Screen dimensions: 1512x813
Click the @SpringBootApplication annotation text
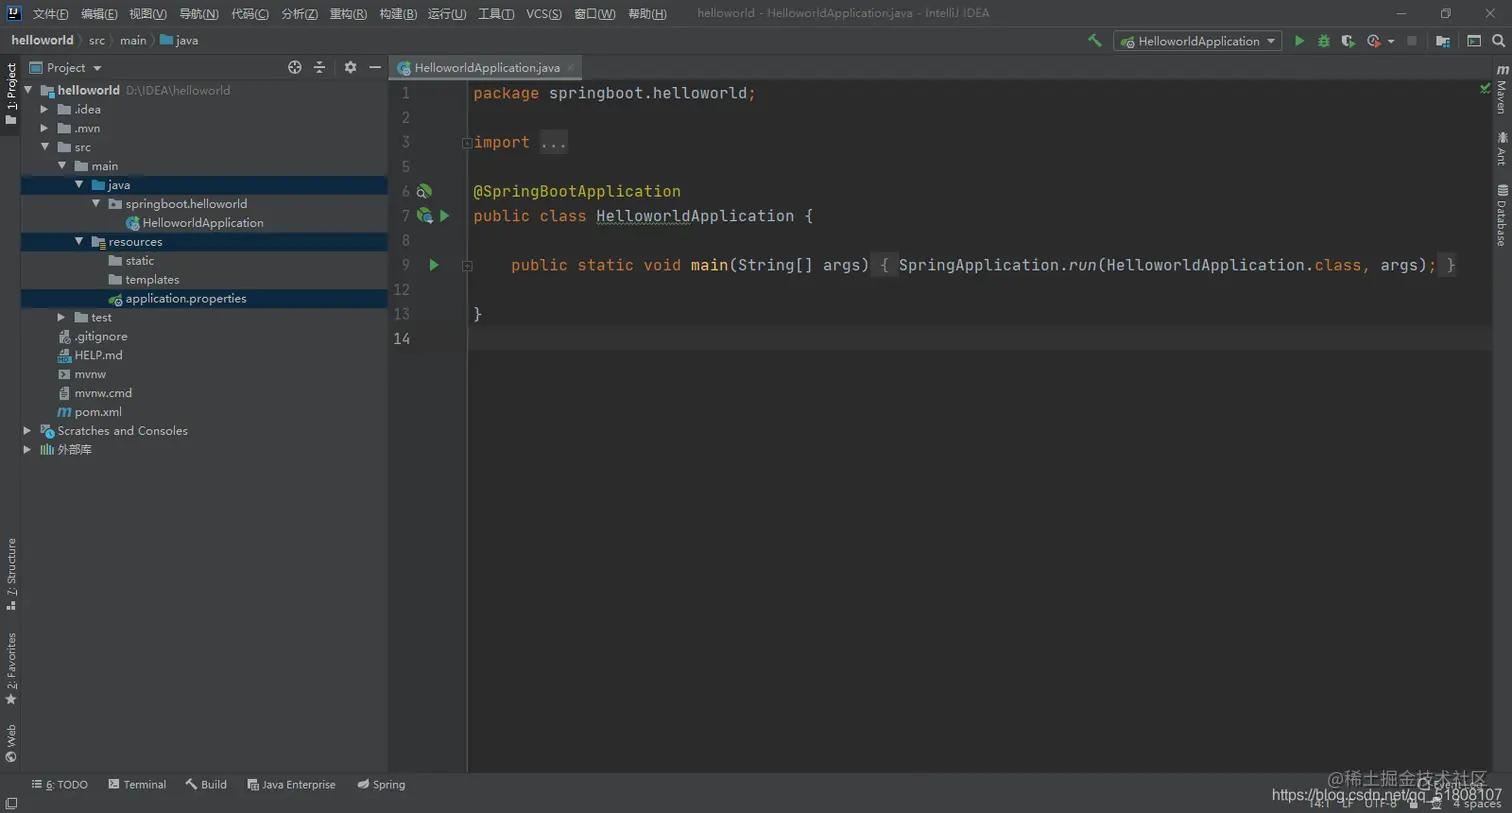(577, 192)
